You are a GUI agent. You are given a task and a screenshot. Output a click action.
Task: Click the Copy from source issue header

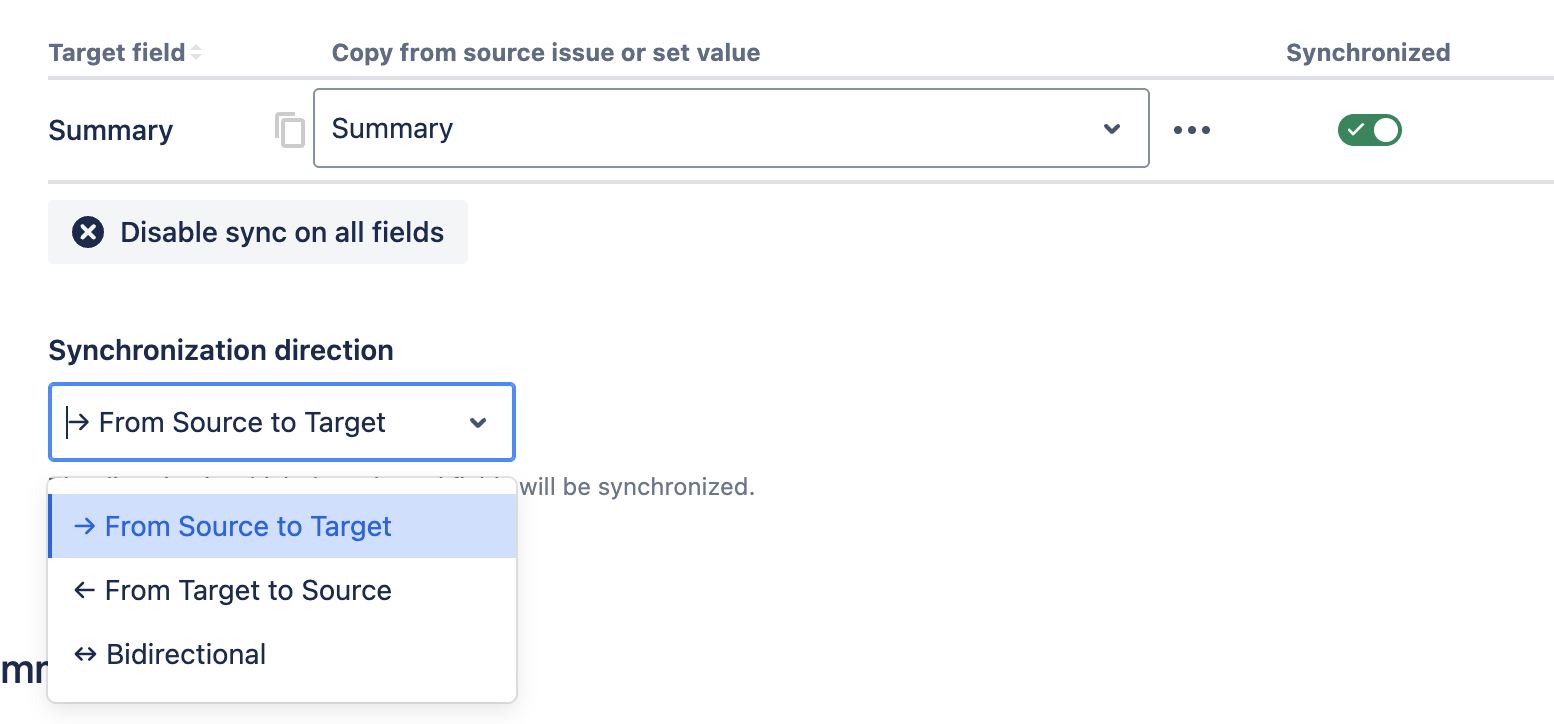[x=546, y=53]
